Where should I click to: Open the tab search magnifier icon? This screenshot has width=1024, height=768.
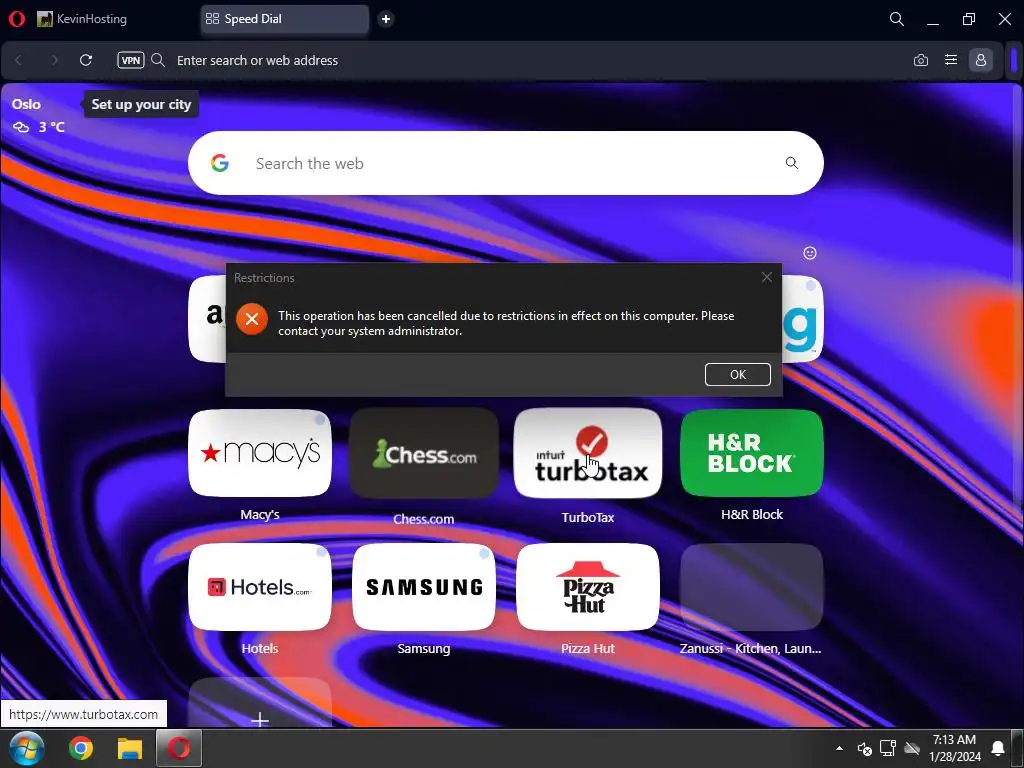tap(897, 19)
